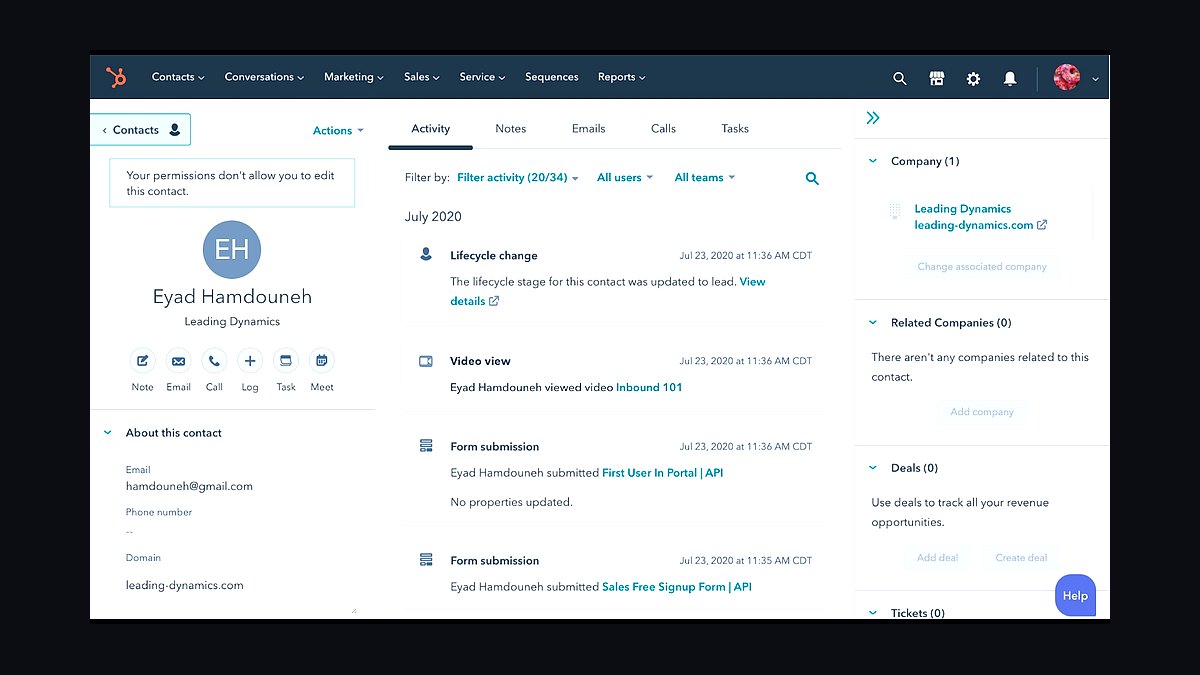Click the Task icon under contact name
Screen dimensions: 1200x675
(x=286, y=361)
